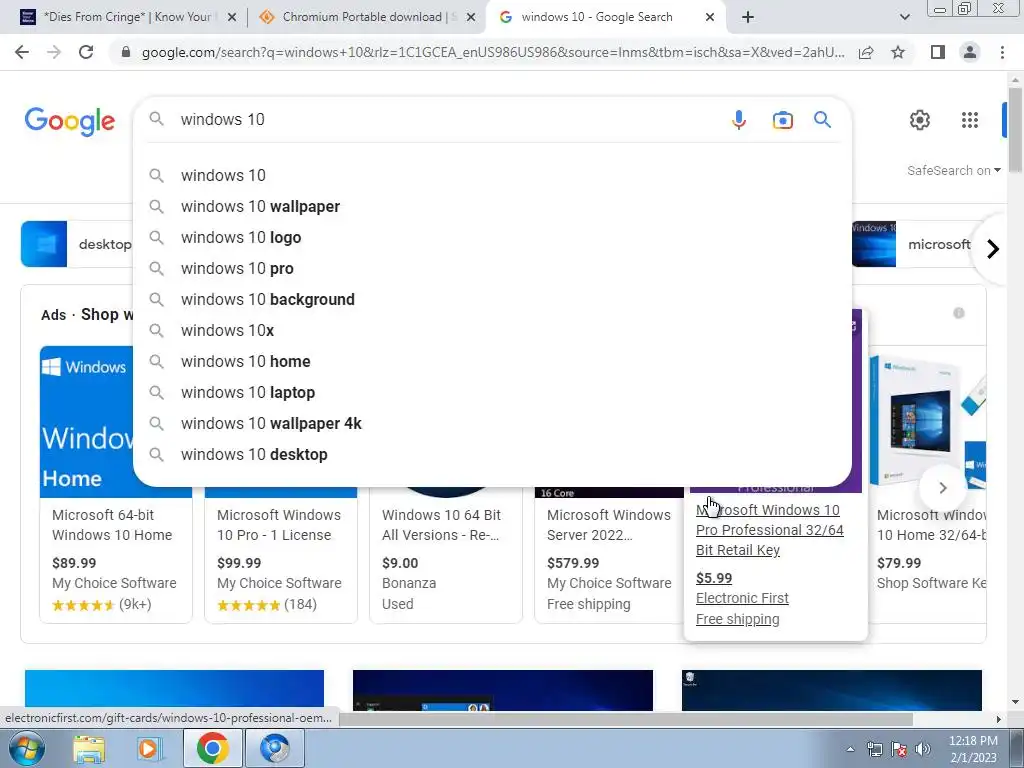The image size is (1024, 768).
Task: Click the vertical page scrollbar
Action: (1015, 131)
